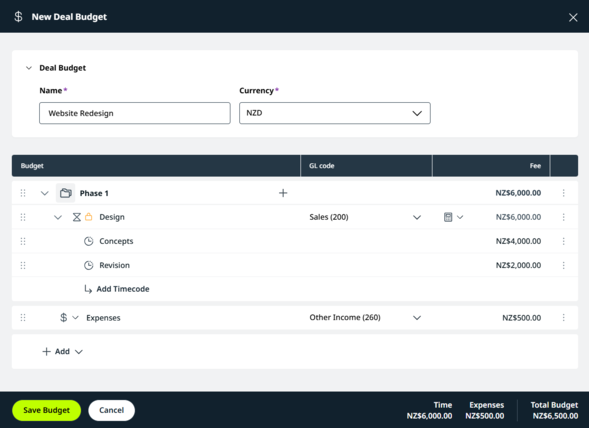Grab the drag handle of Design row
Screen dimensions: 589x428
point(23,217)
